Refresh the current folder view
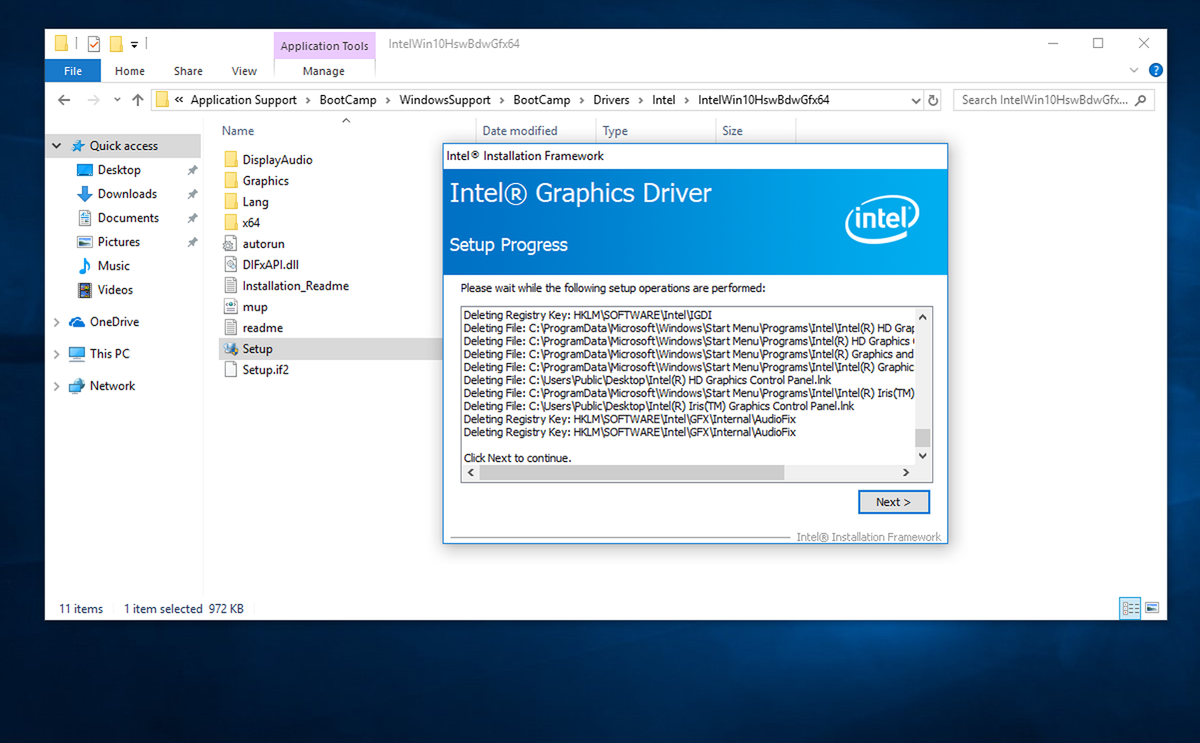The image size is (1200, 743). pyautogui.click(x=934, y=100)
